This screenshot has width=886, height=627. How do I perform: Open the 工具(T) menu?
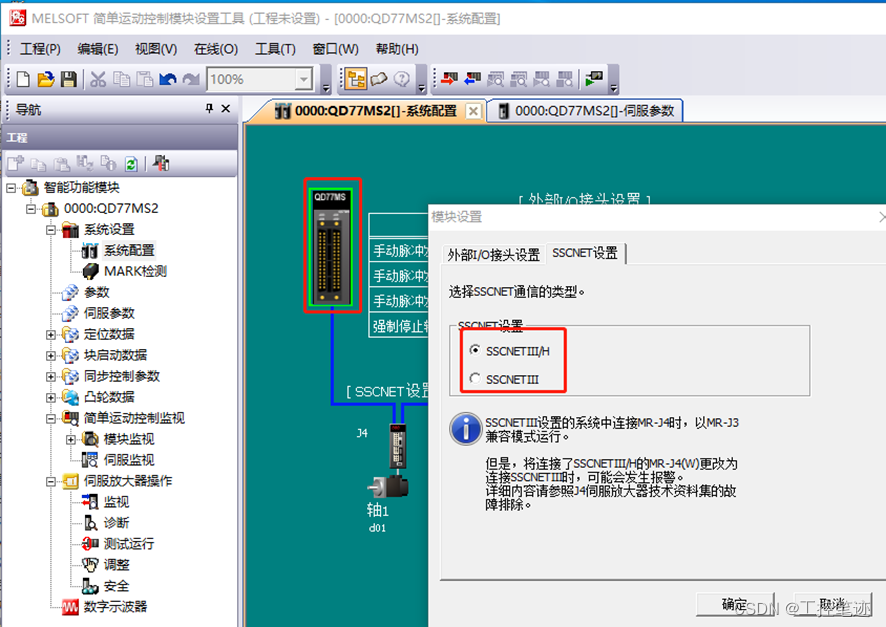coord(275,49)
